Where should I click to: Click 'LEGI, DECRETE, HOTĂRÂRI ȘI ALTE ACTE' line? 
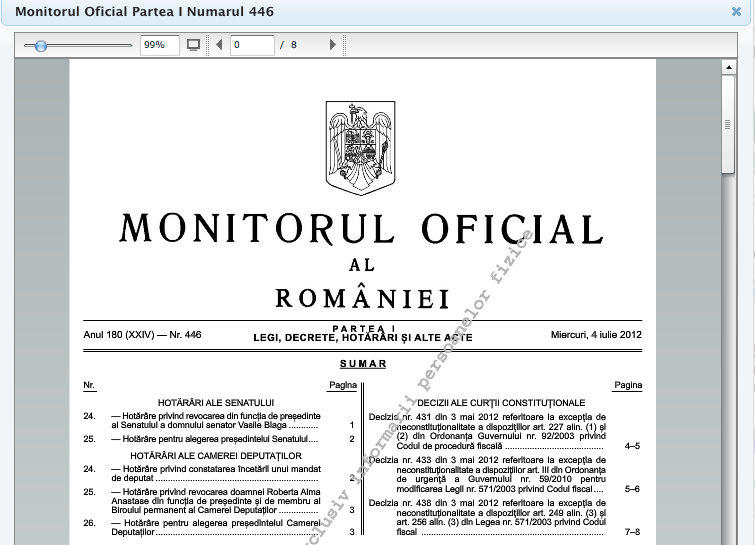click(363, 338)
